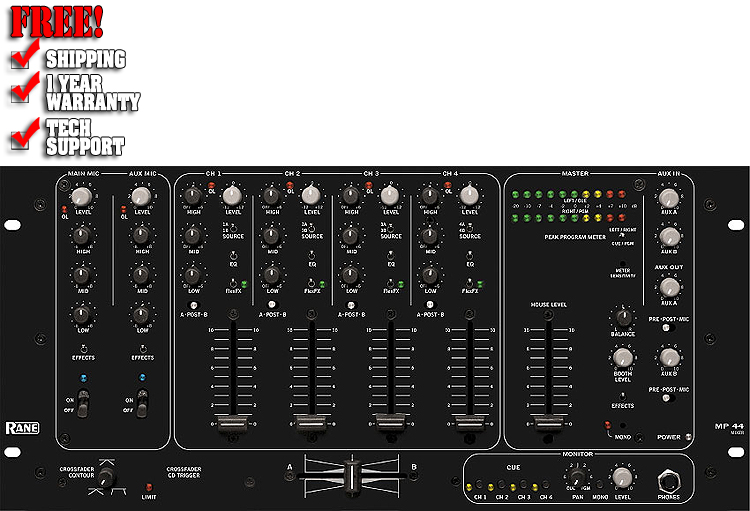Viewport: 750px width, 511px height.
Task: Tick the 1 Year Warranty checkbox
Action: pos(19,94)
